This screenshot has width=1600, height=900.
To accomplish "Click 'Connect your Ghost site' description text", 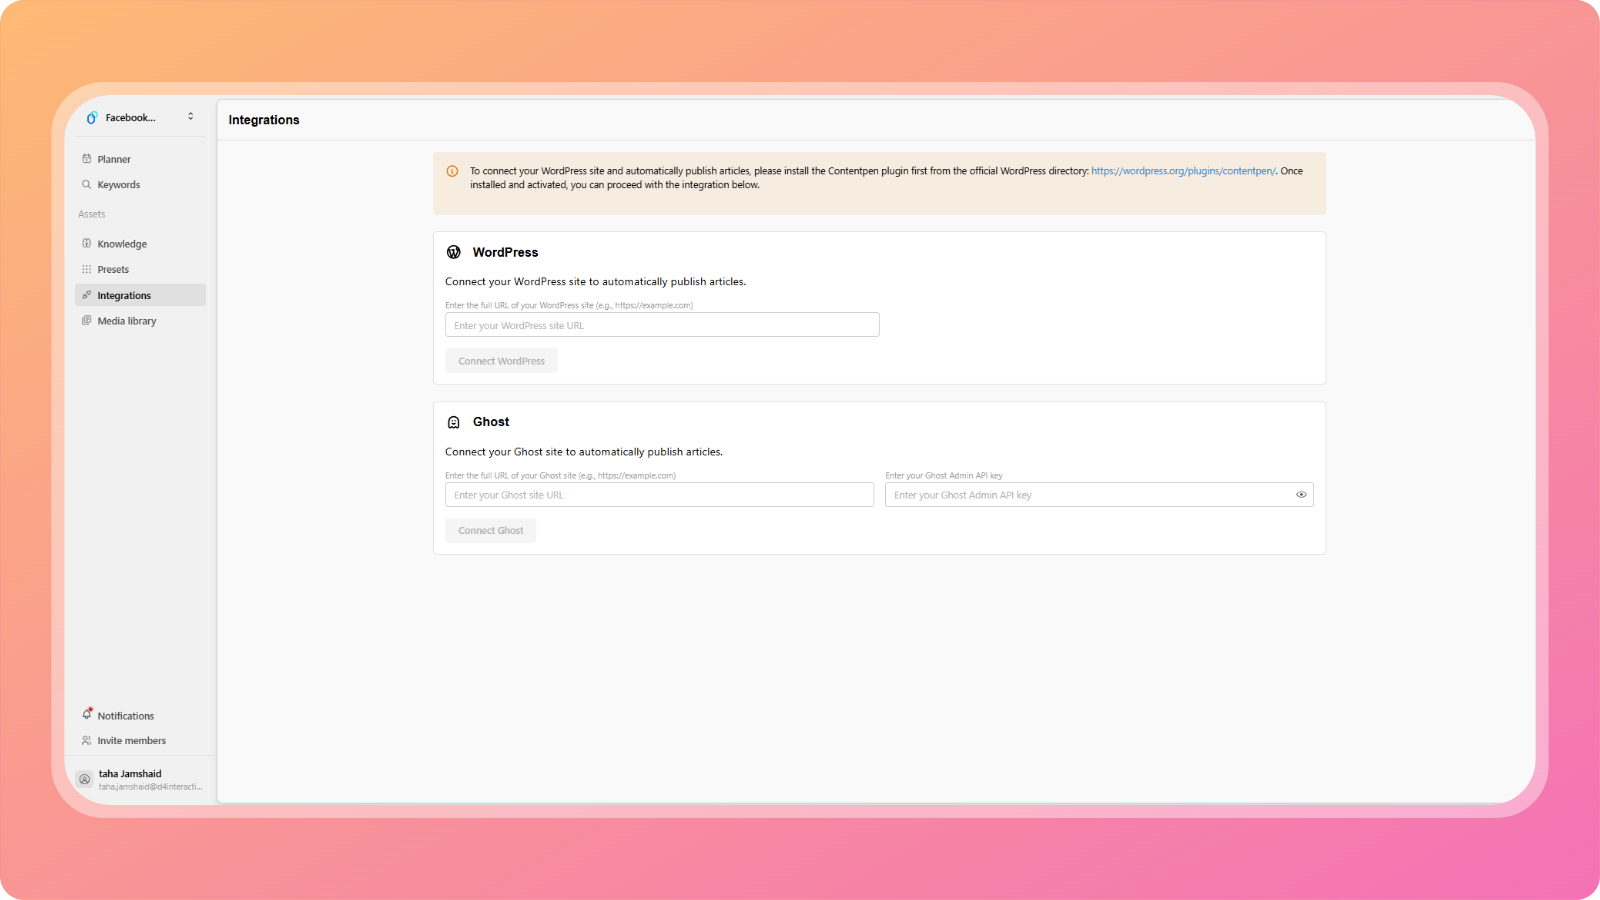I will (x=584, y=452).
